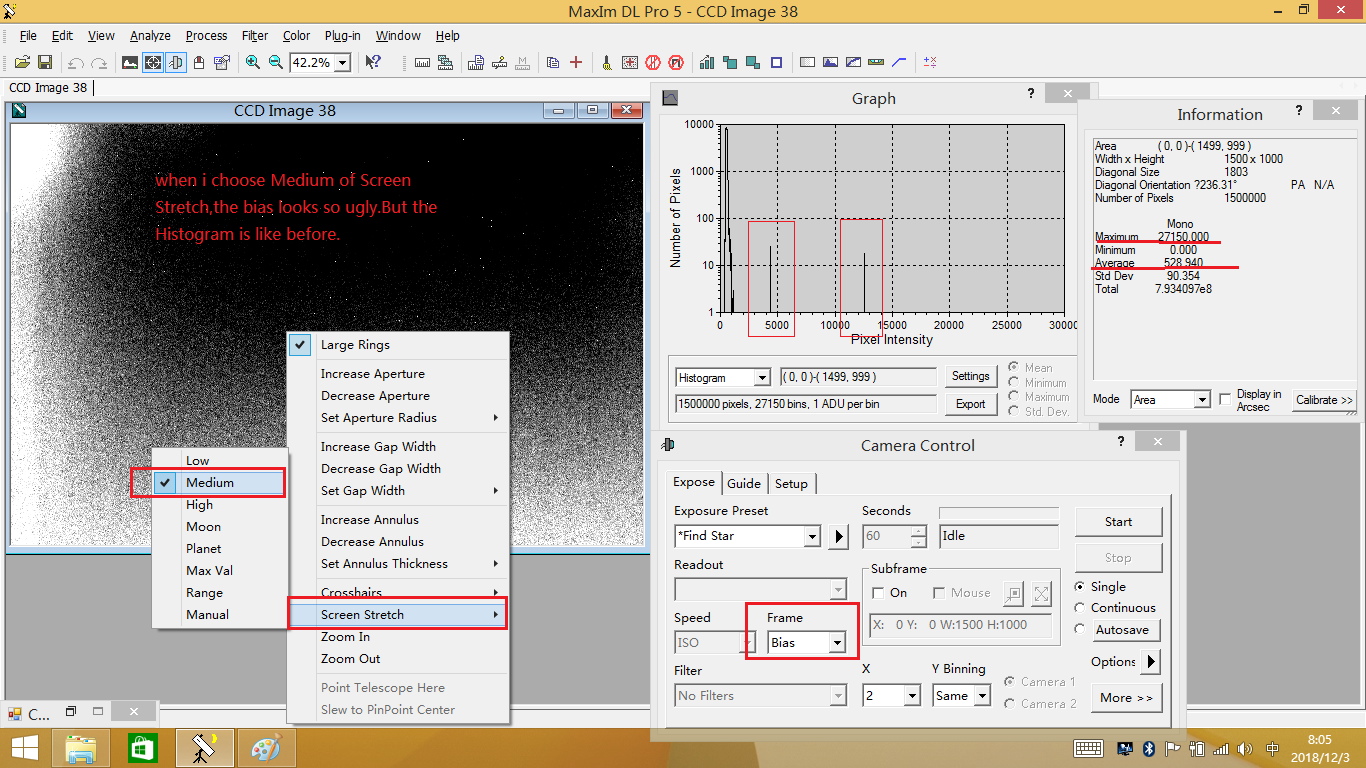Open the Frame type dropdown showing Bias
1366x768 pixels.
(x=836, y=642)
